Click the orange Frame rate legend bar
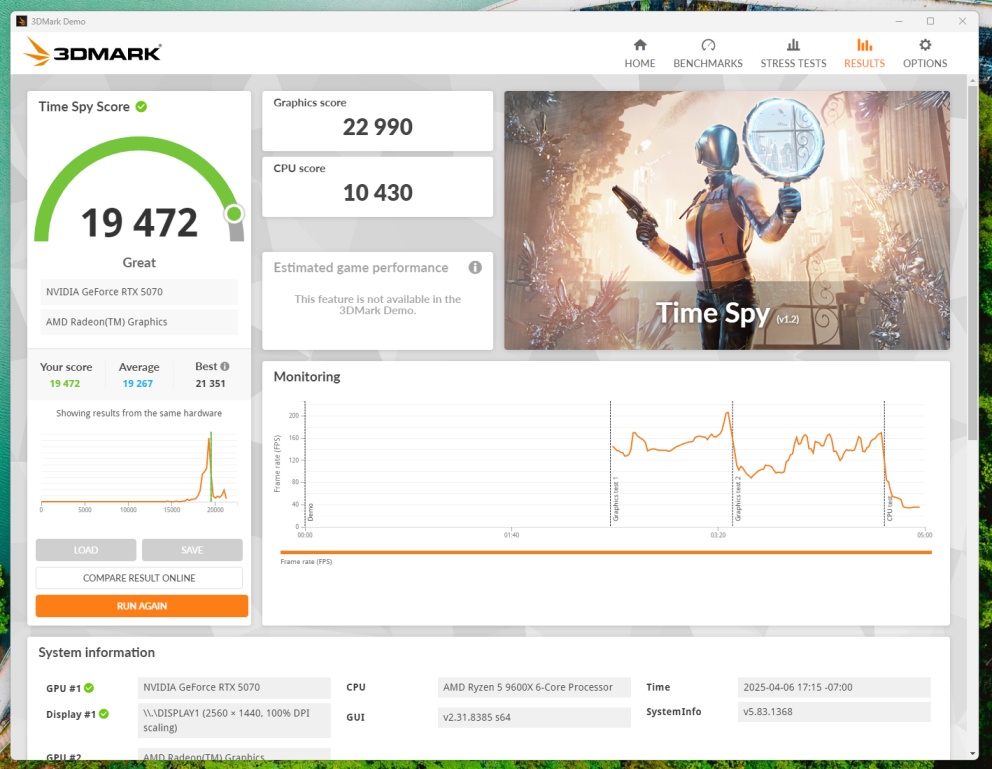This screenshot has height=769, width=992. point(605,552)
